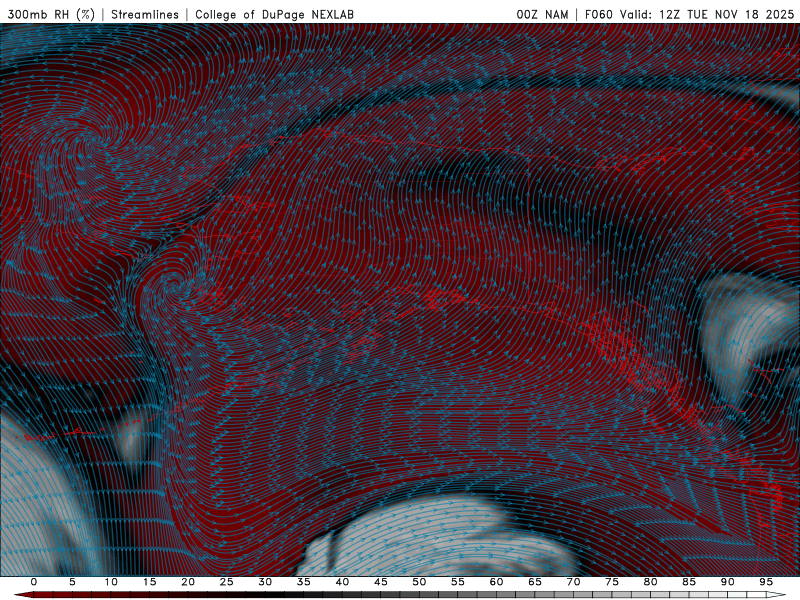Click the "College of DuPage NEXLAB" text

pos(274,14)
